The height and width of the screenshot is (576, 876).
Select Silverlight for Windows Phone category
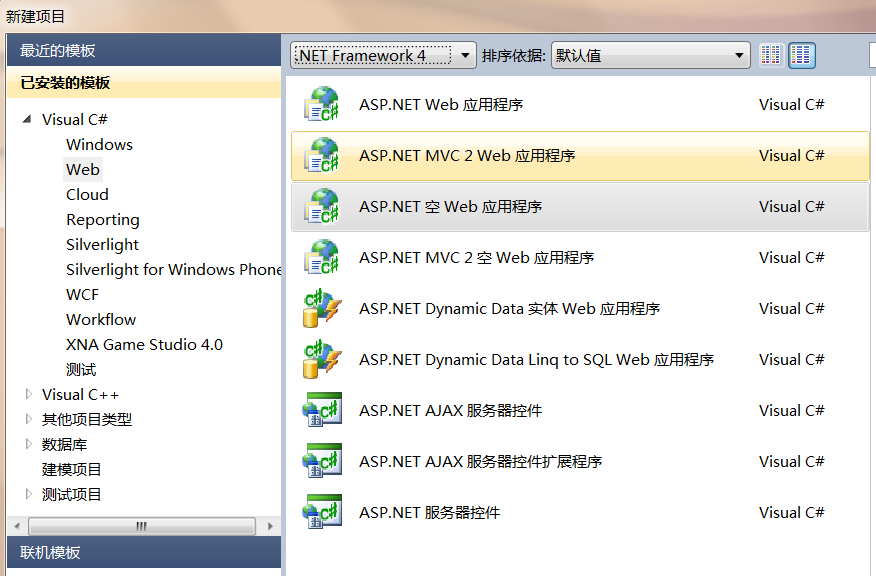173,269
